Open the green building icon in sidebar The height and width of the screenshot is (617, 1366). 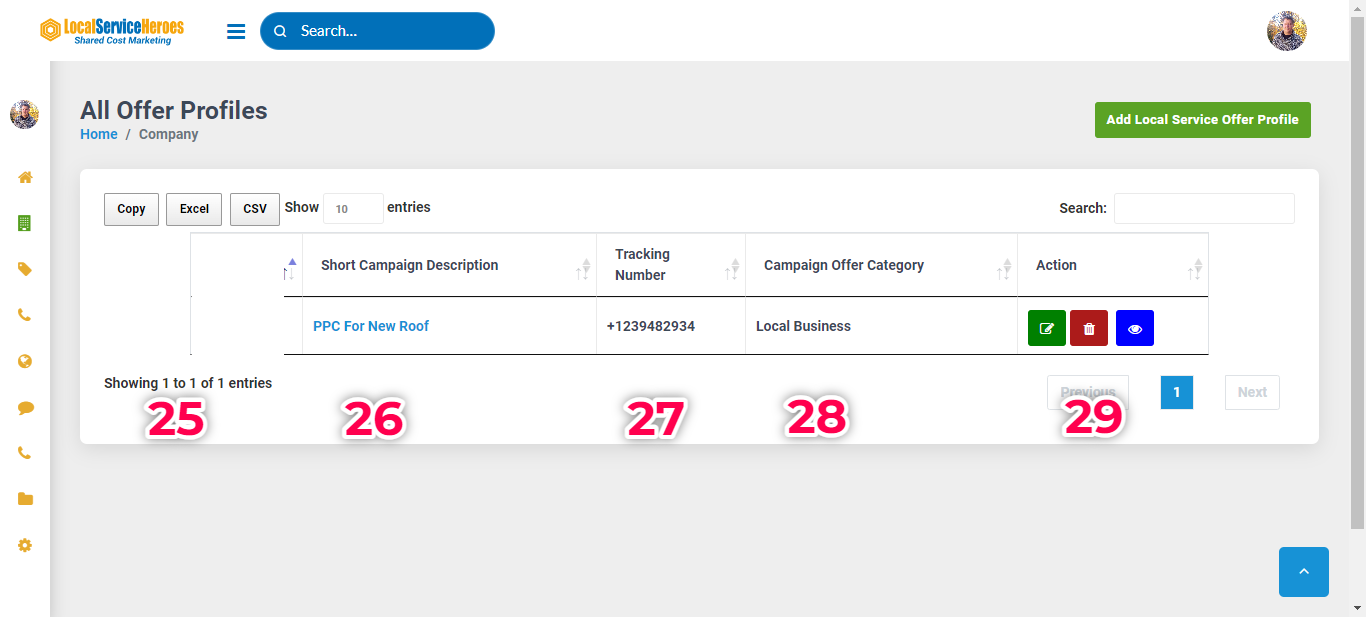25,223
